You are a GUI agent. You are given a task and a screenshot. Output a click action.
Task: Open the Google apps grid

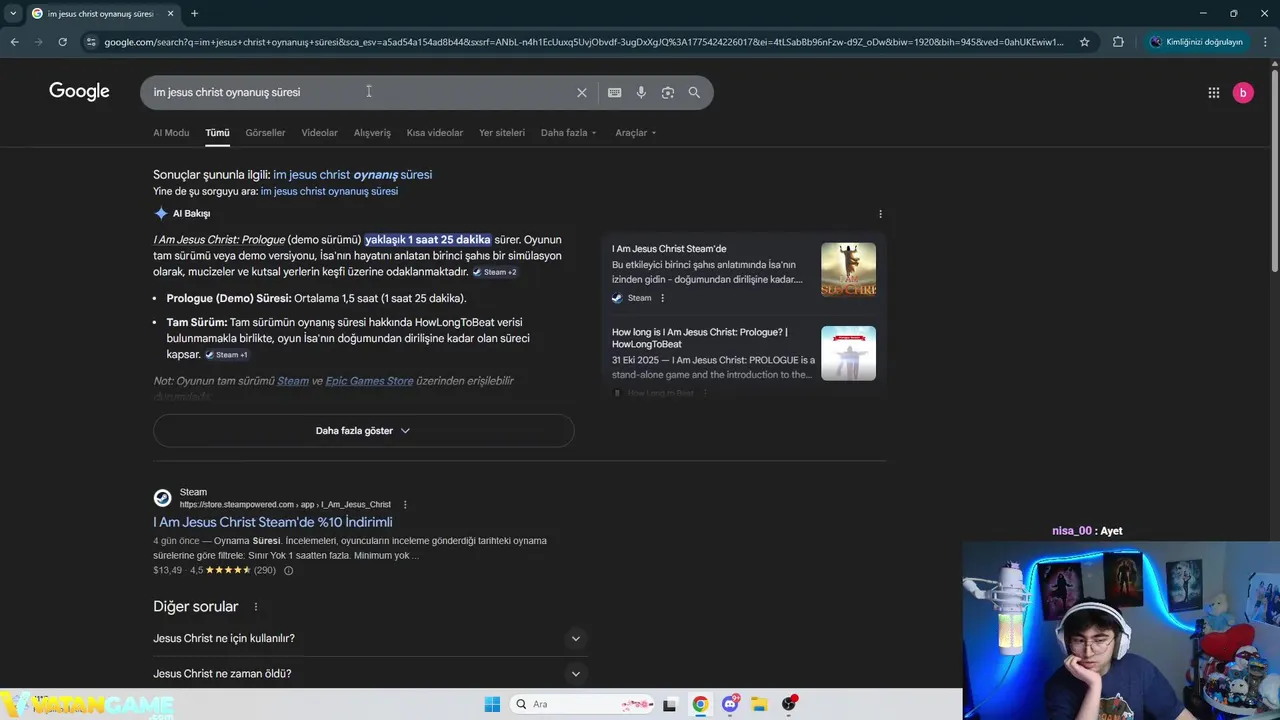click(x=1213, y=92)
